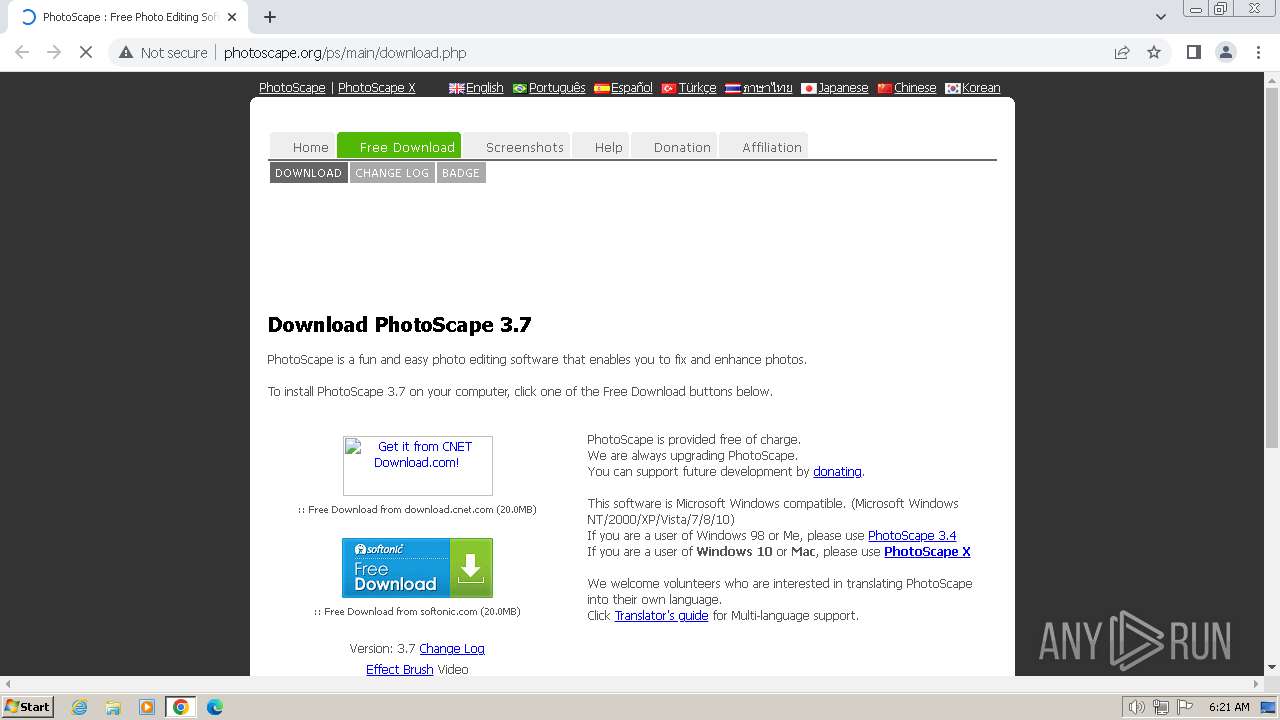
Task: Select the Free Download tab
Action: tap(399, 146)
